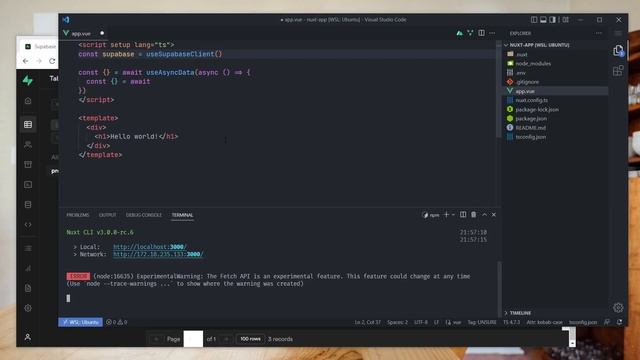
Task: Open notifications bell in status bar
Action: (x=620, y=322)
